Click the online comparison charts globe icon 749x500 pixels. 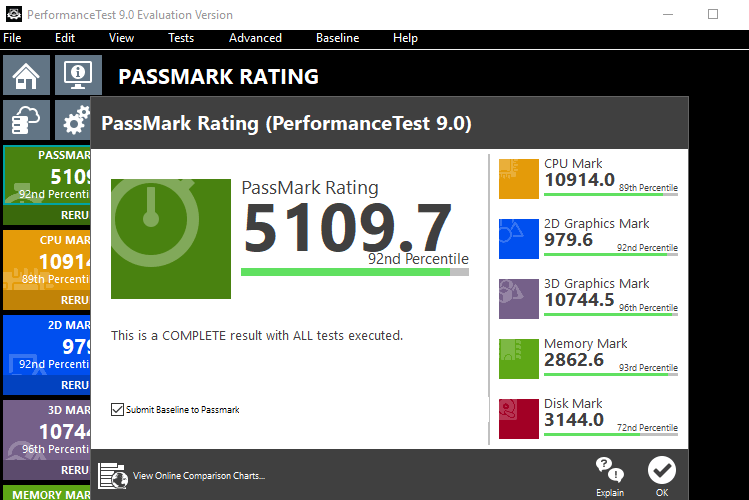click(x=113, y=475)
